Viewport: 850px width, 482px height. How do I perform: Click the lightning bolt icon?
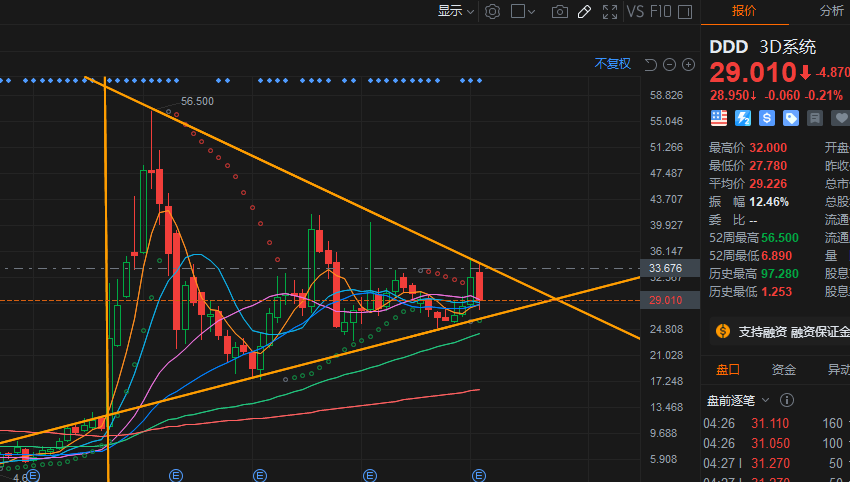(x=743, y=118)
